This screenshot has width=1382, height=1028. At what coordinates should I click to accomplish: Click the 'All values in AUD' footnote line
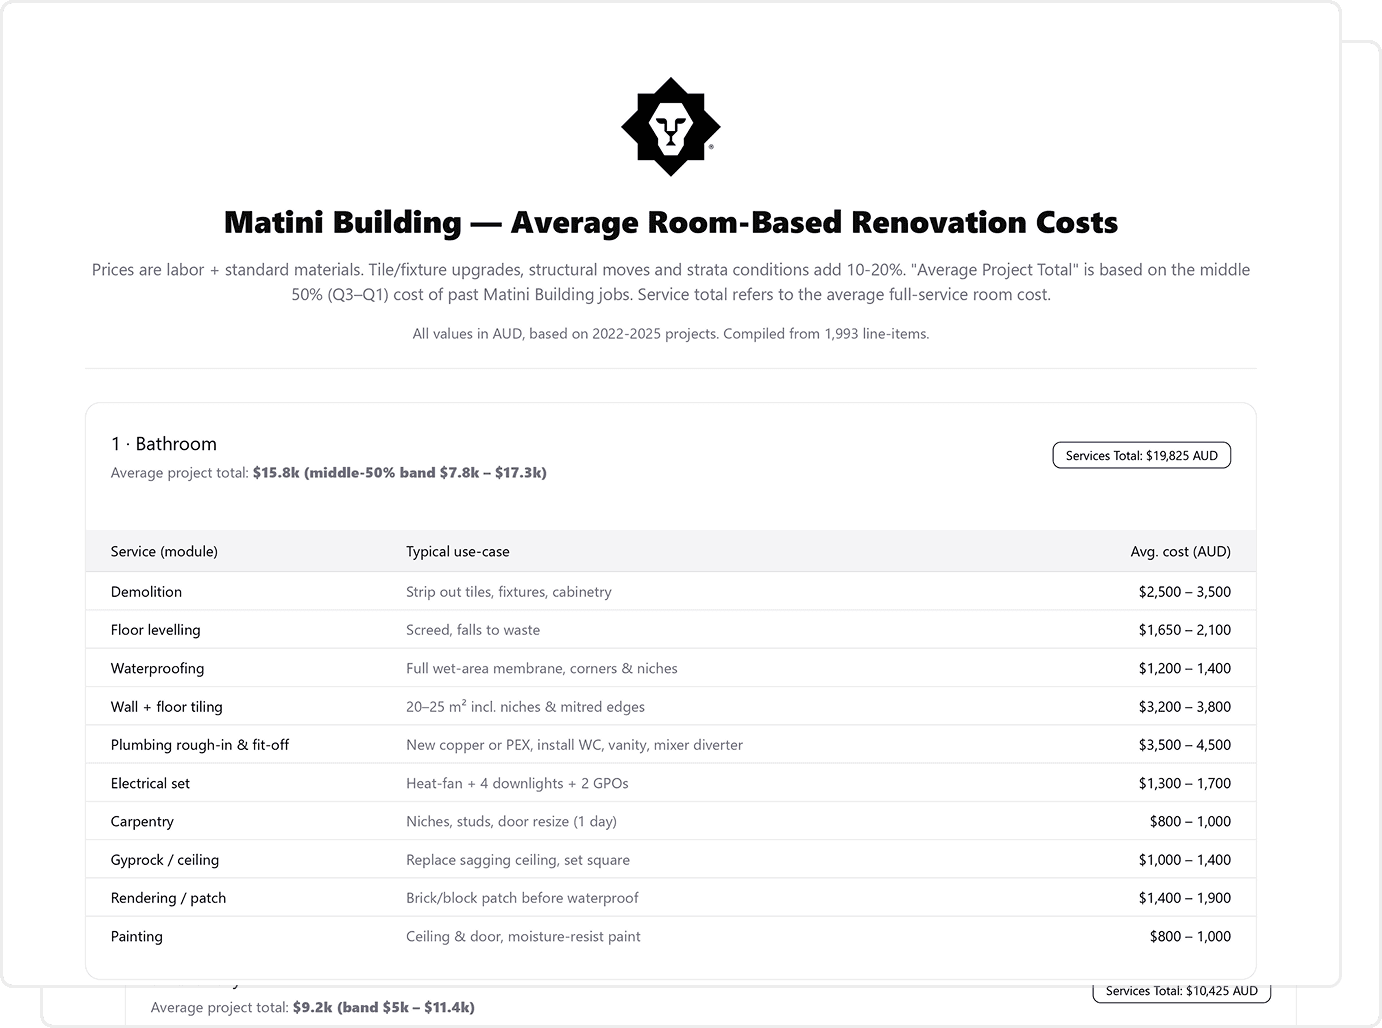click(x=671, y=334)
